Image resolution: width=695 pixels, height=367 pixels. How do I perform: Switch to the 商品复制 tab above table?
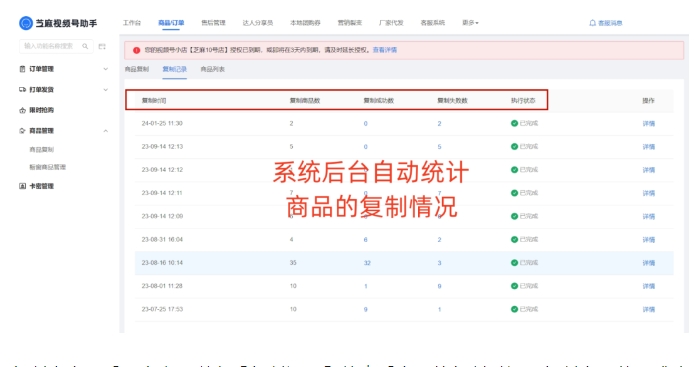[x=137, y=69]
